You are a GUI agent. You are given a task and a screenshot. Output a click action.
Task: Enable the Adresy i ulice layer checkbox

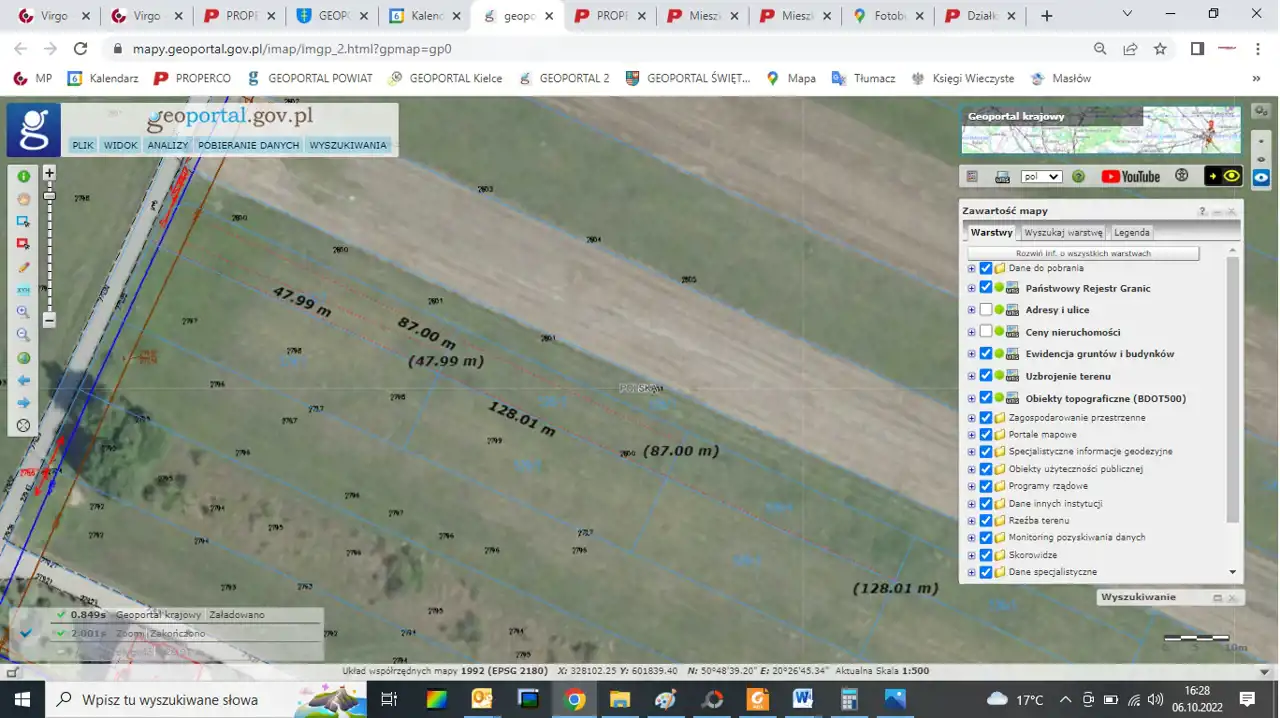tap(986, 310)
